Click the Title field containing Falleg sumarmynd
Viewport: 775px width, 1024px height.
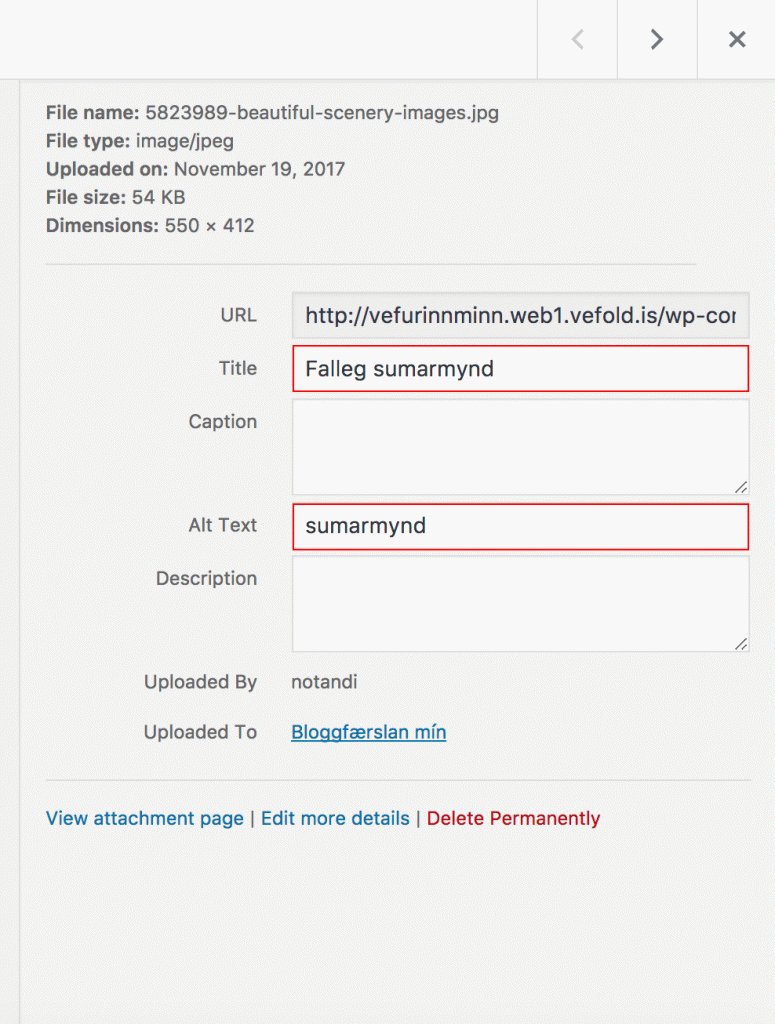pyautogui.click(x=520, y=368)
